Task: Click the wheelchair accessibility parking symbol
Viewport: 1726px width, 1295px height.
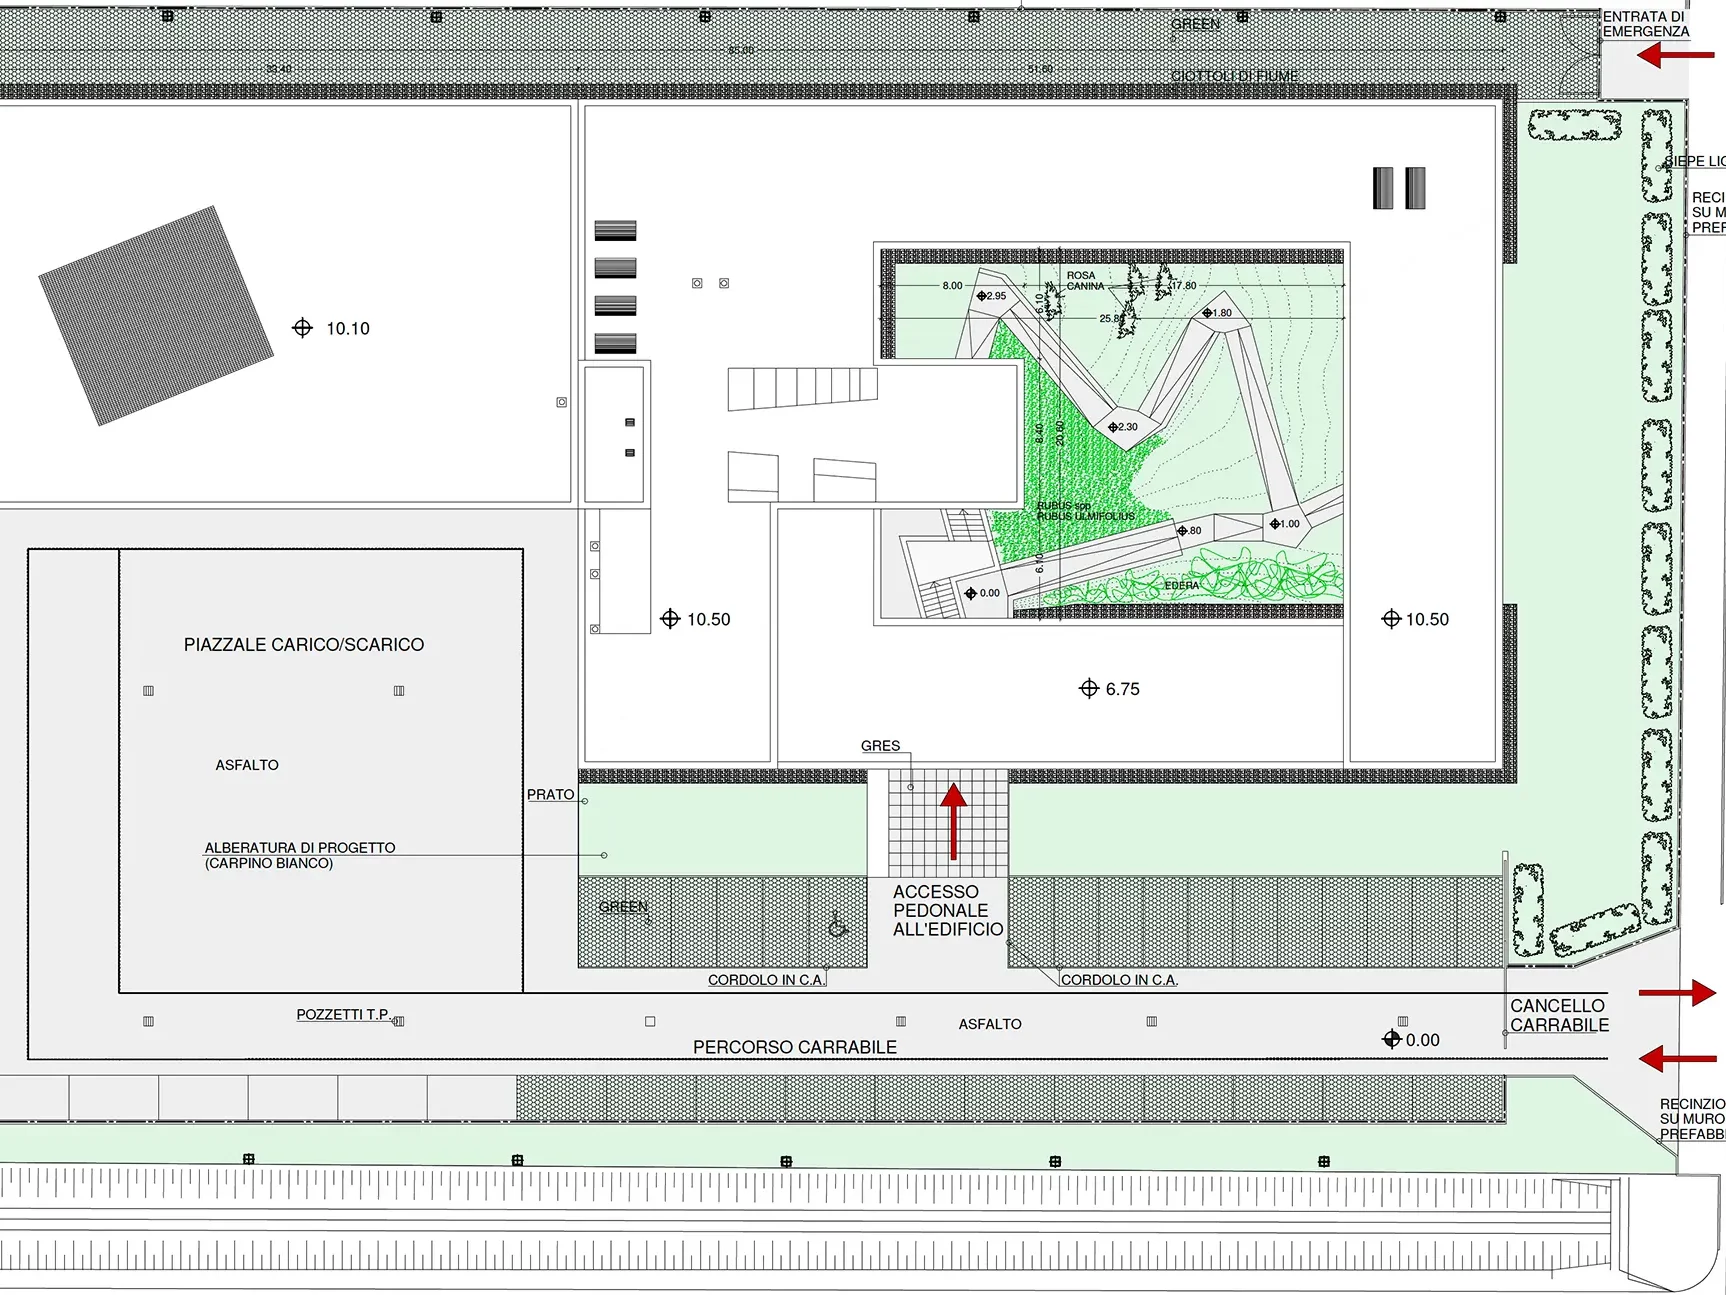Action: pos(838,927)
